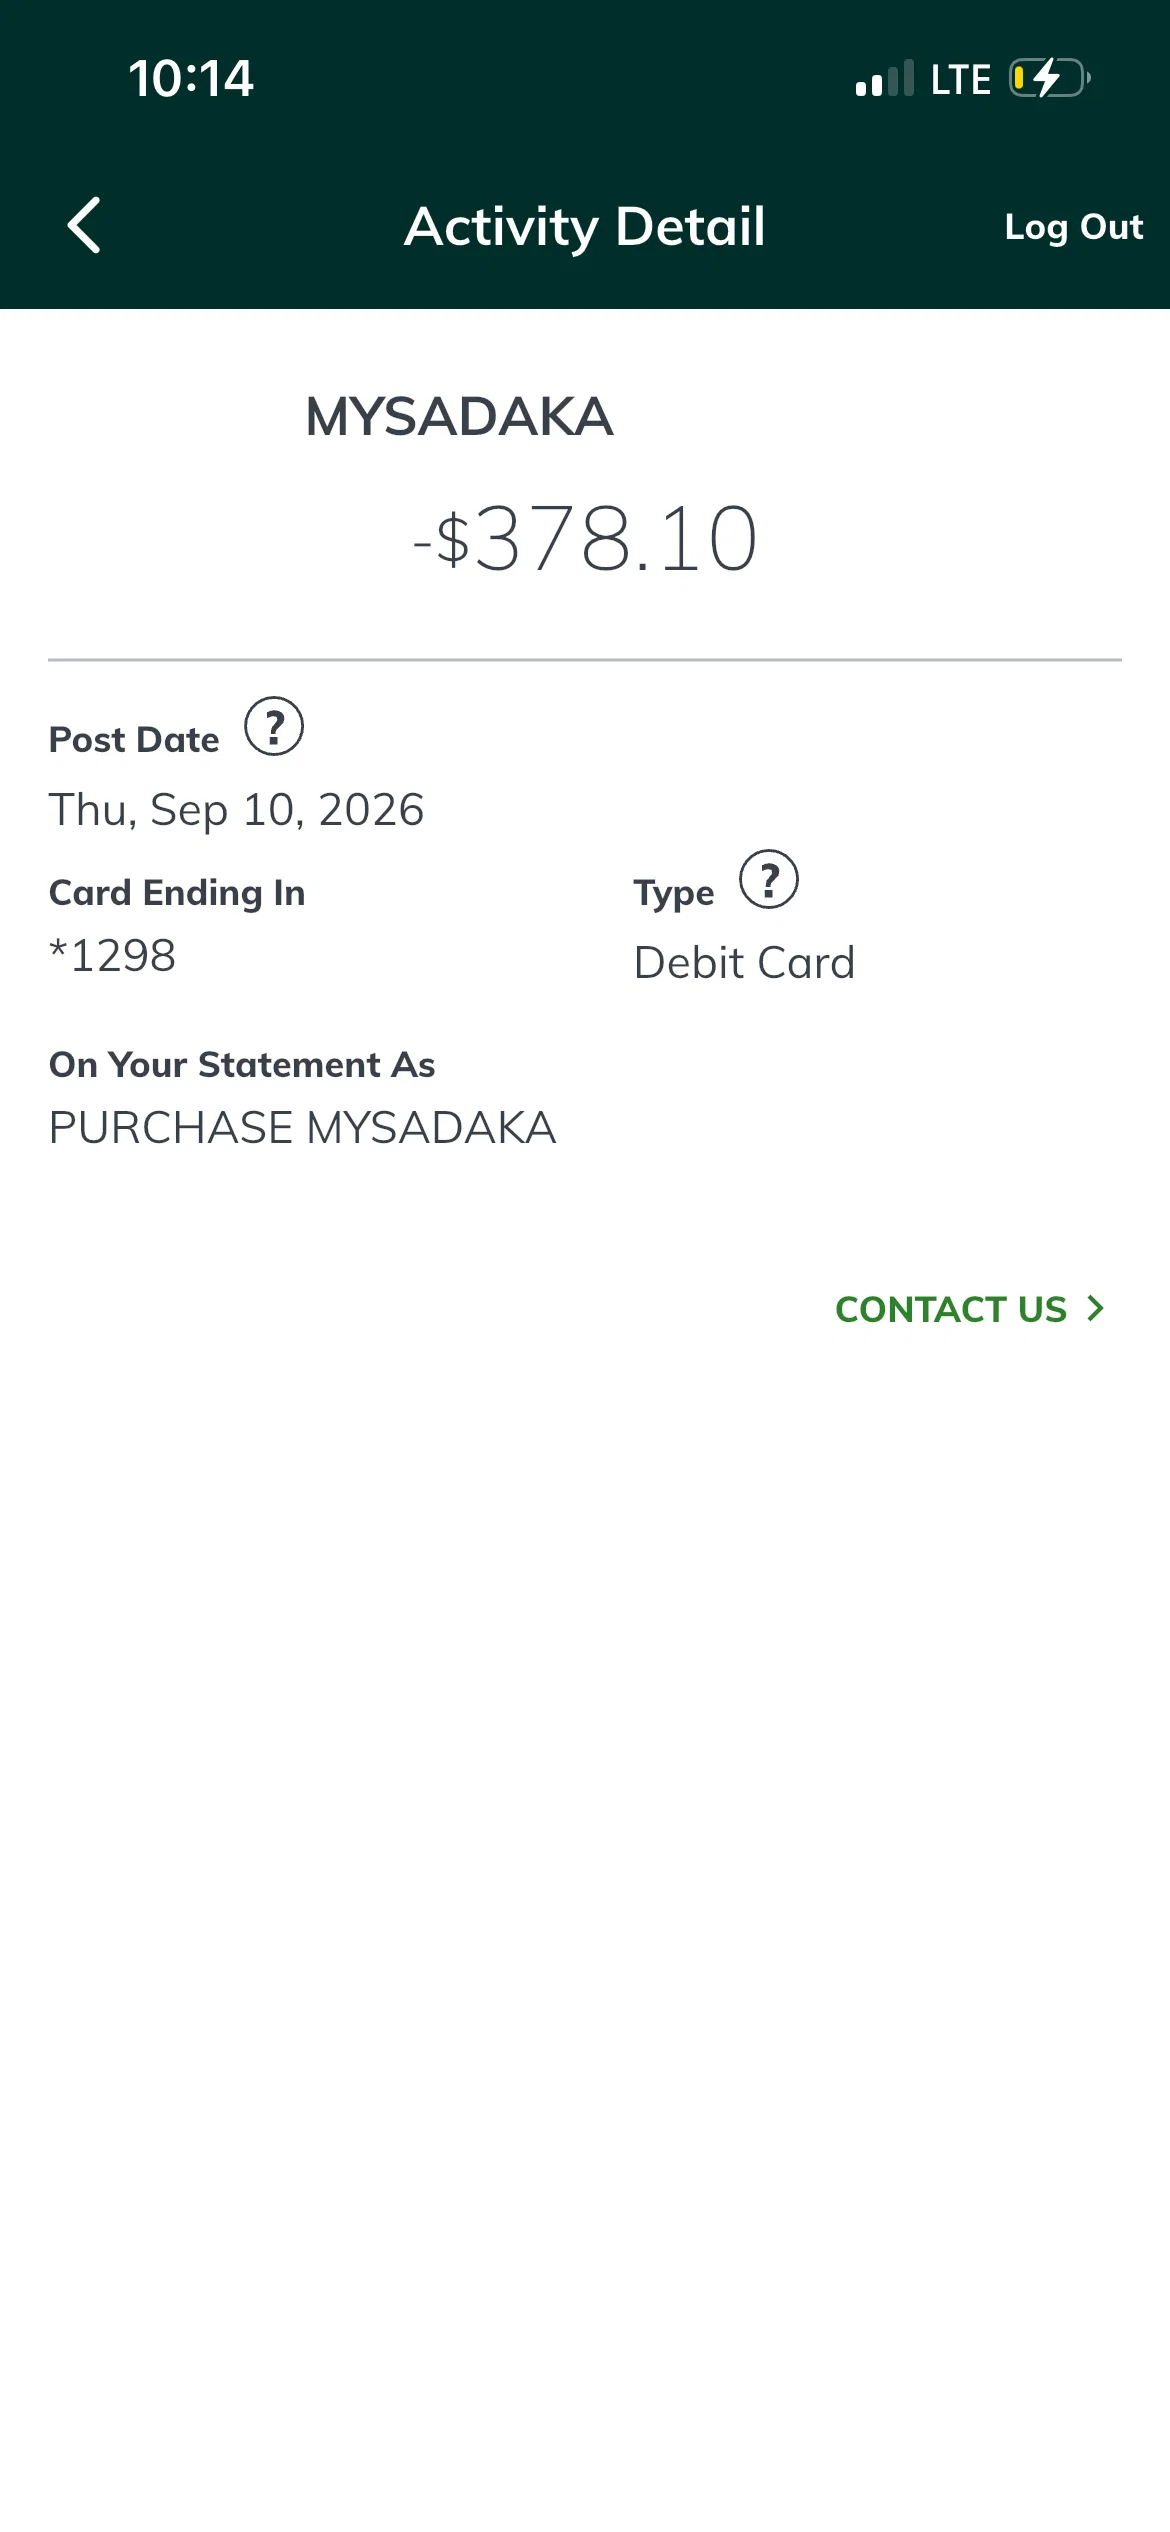
Task: Tap the Card Ending In label
Action: (x=177, y=893)
